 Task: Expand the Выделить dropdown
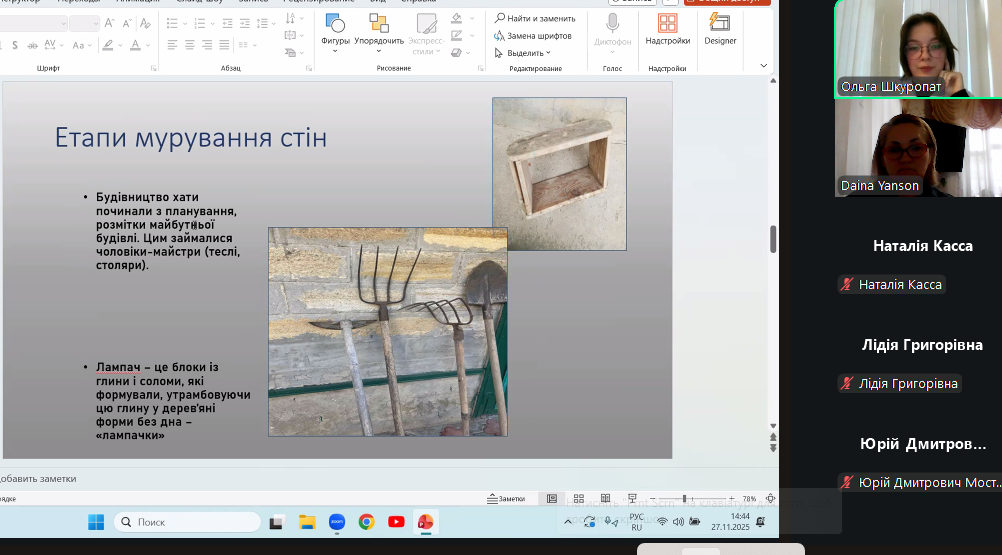pos(529,53)
